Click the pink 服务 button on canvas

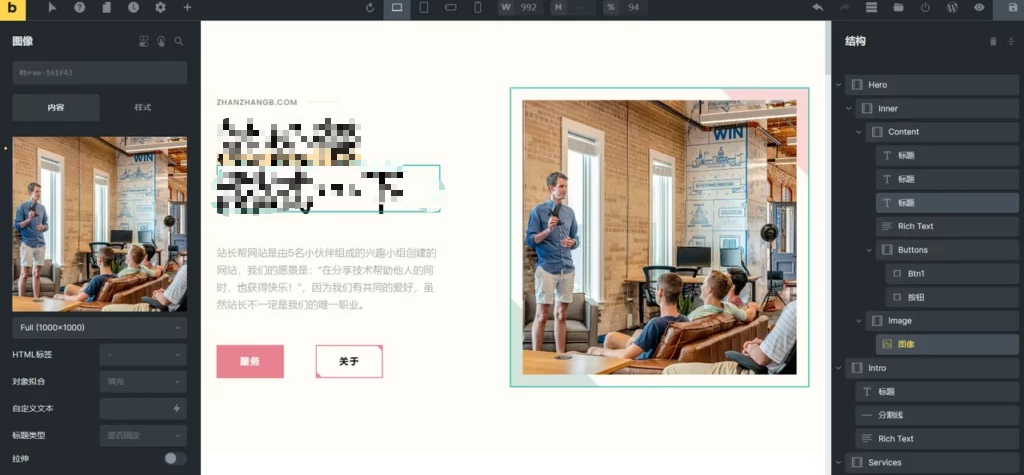point(250,361)
